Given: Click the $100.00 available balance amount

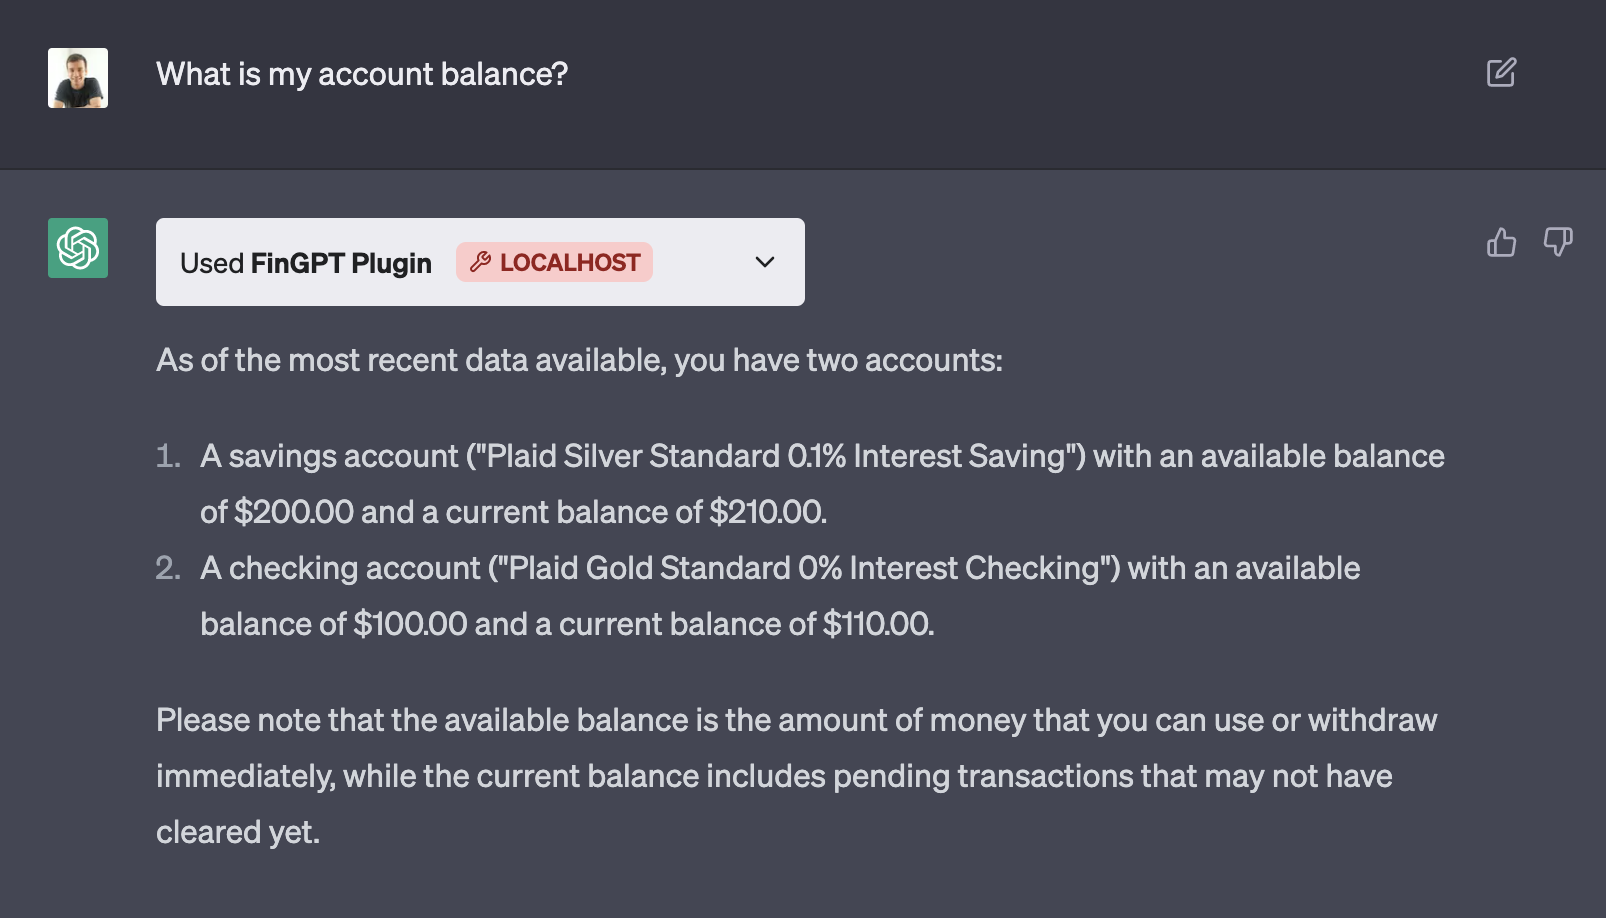Looking at the screenshot, I should pyautogui.click(x=410, y=624).
